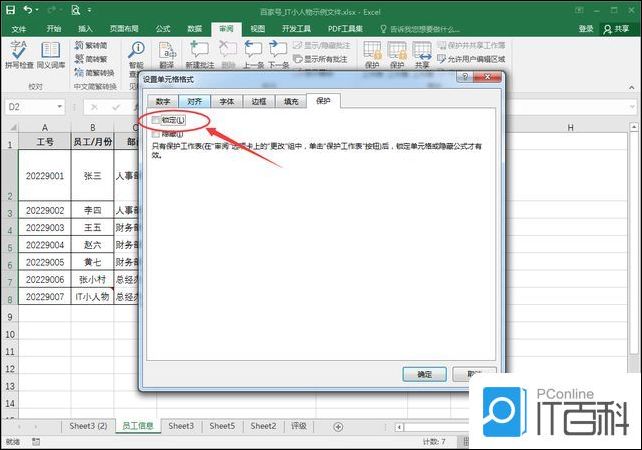Click the Undo arrow icon
This screenshot has height=450, width=642.
27,9
